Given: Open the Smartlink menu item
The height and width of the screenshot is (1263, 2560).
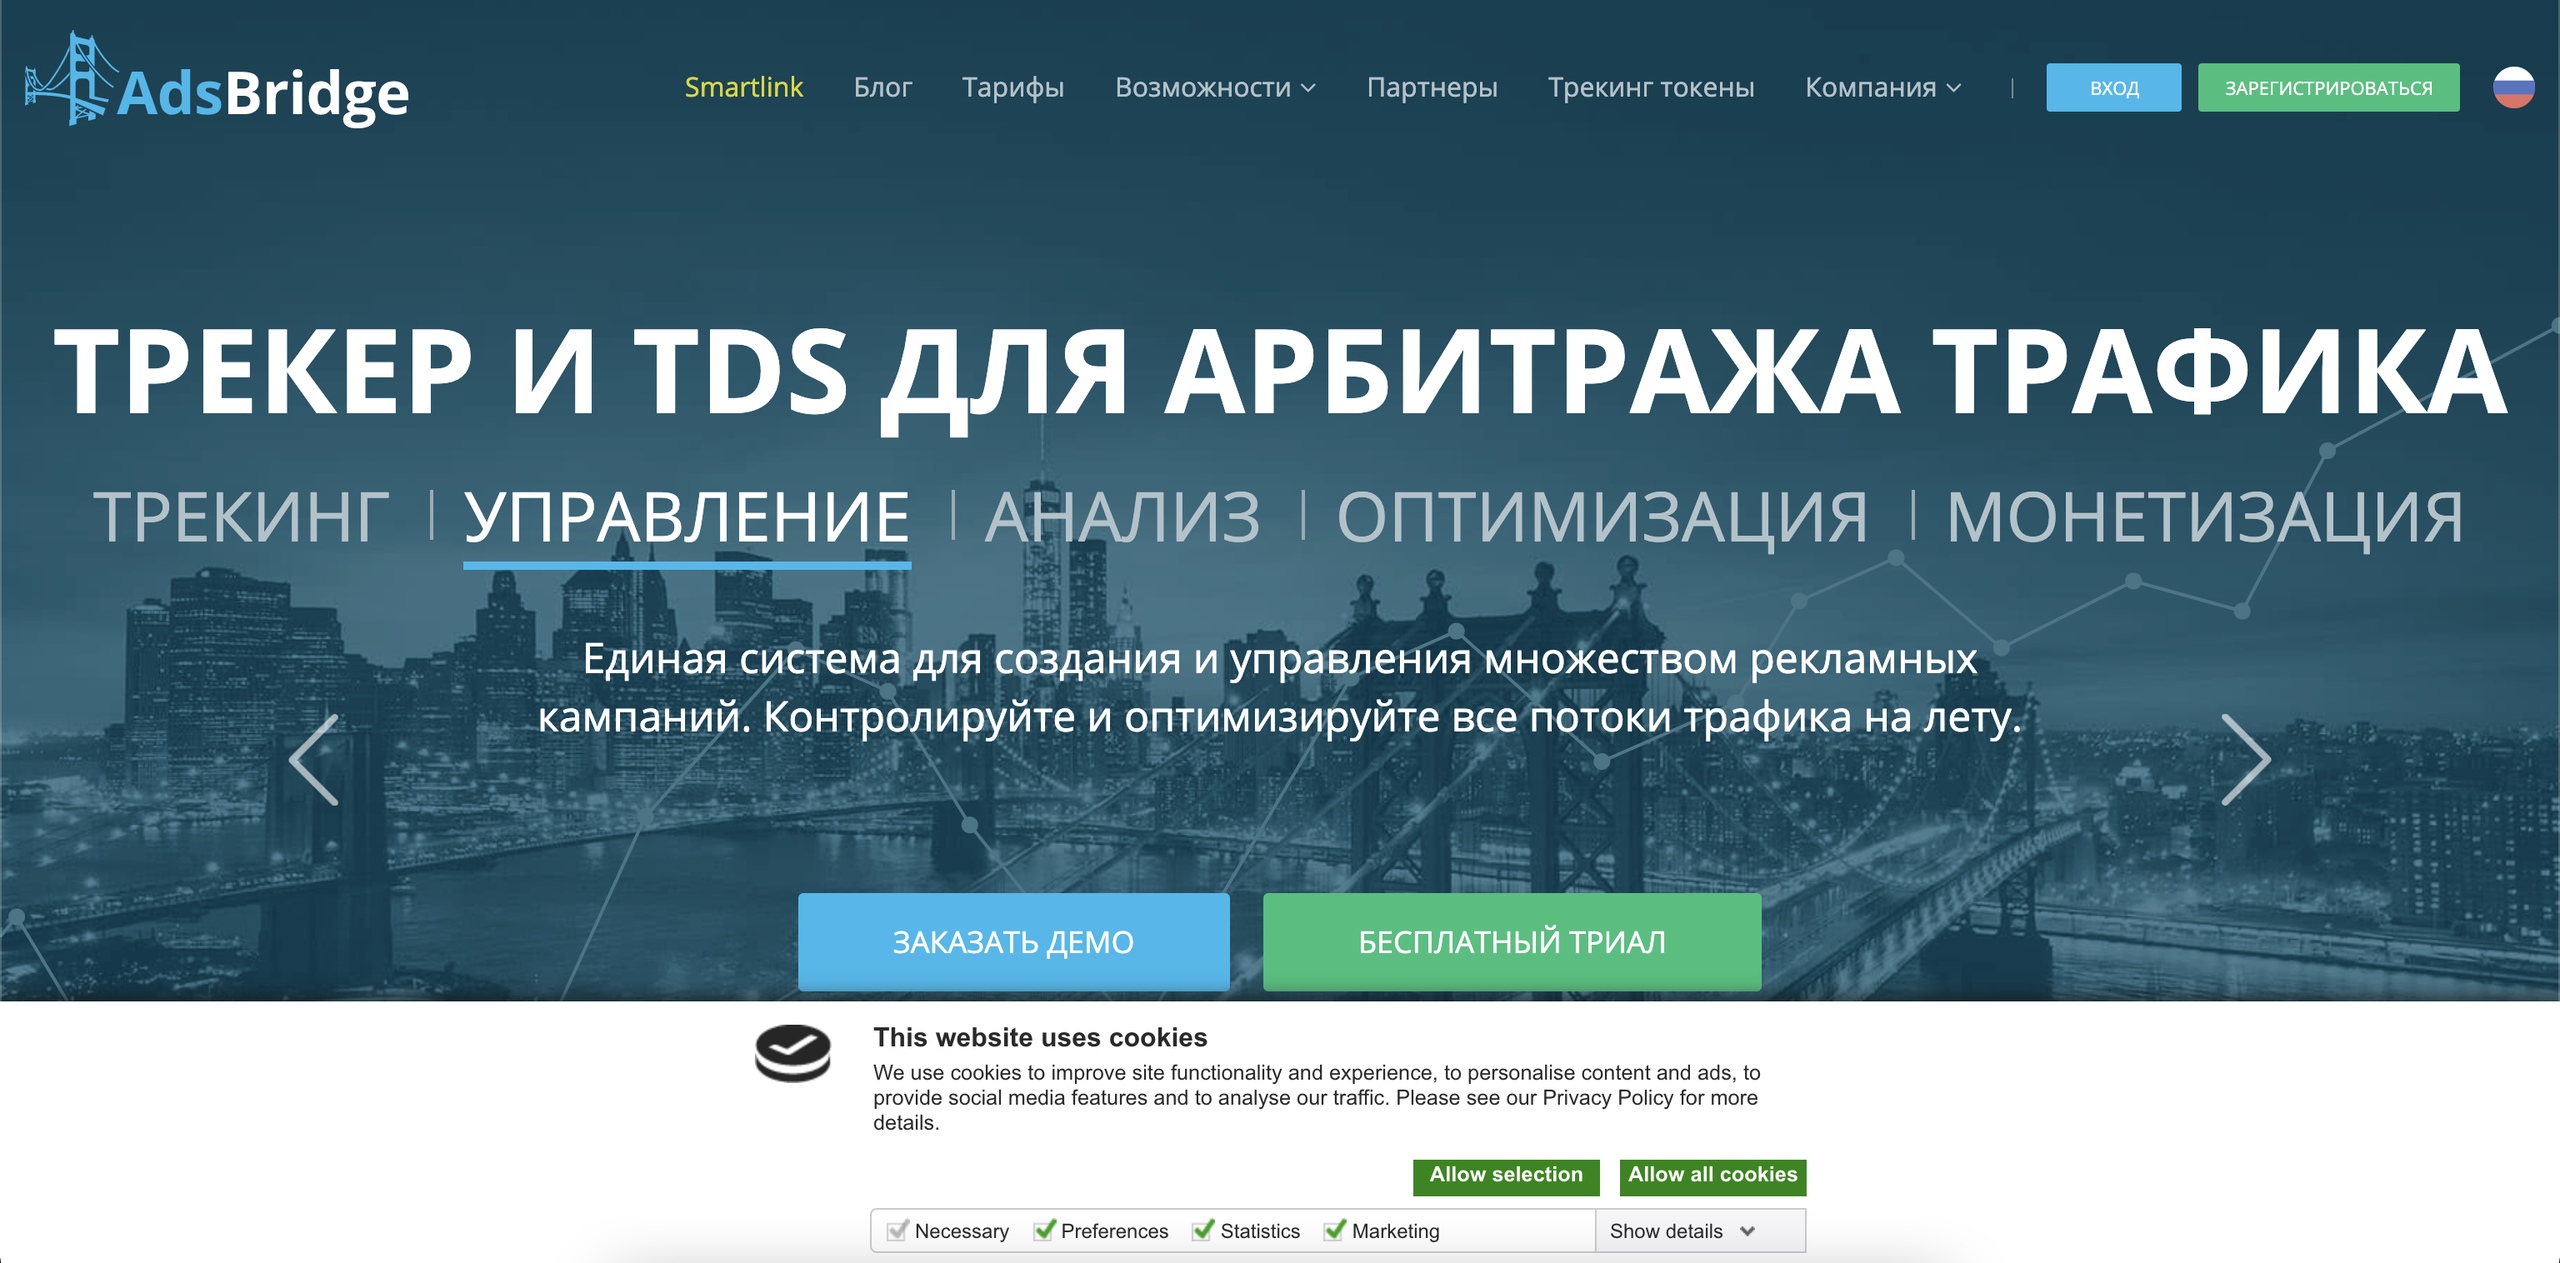Looking at the screenshot, I should point(743,88).
